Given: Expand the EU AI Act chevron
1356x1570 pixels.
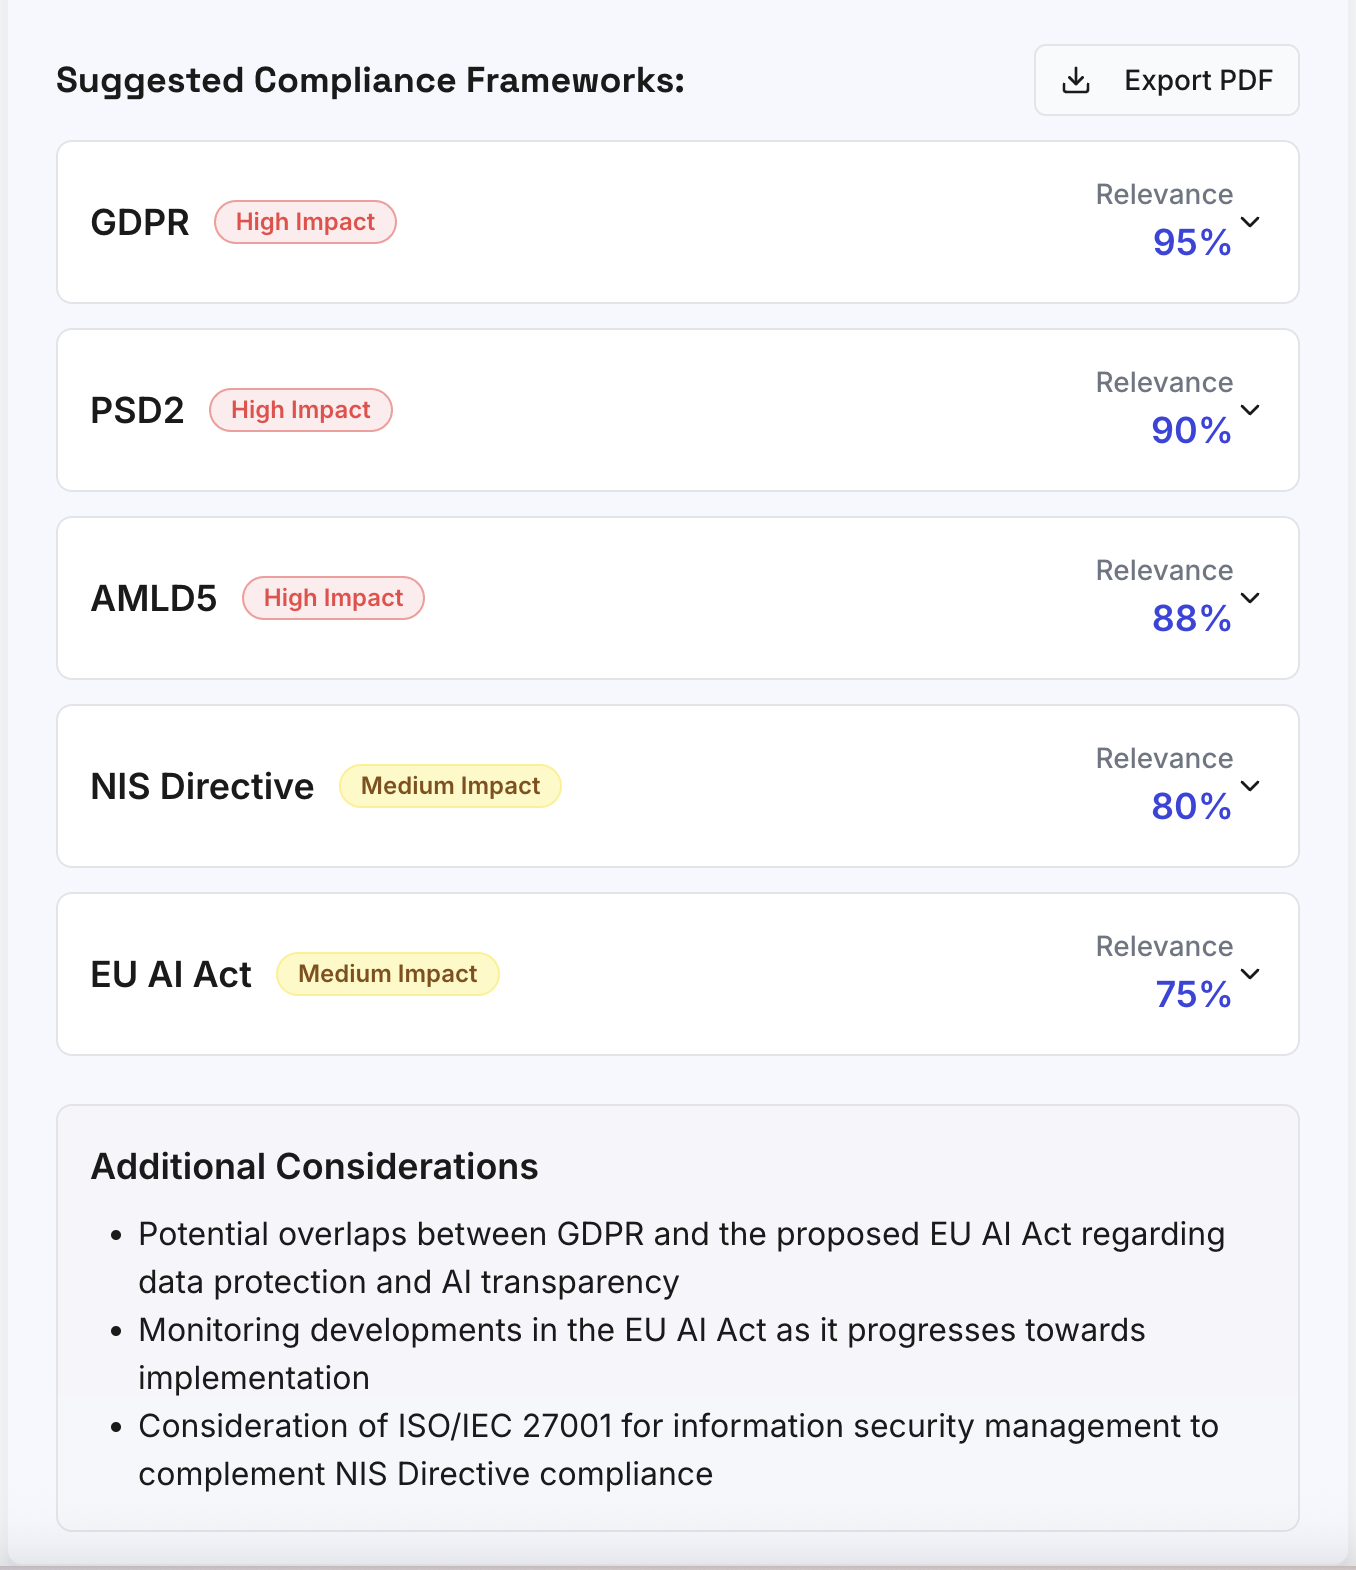Looking at the screenshot, I should tap(1250, 974).
